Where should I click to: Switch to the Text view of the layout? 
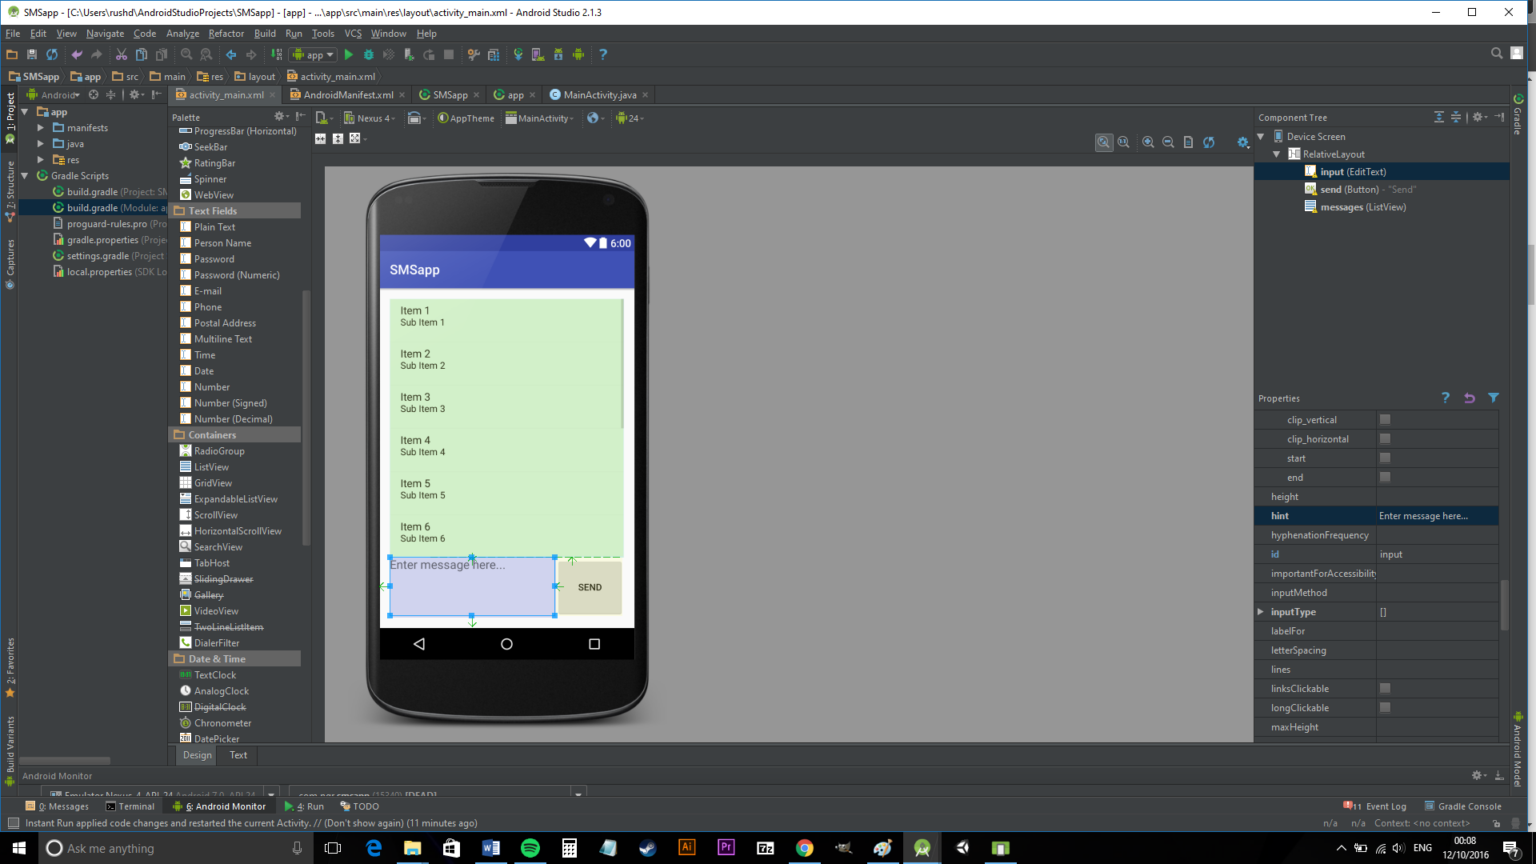237,755
